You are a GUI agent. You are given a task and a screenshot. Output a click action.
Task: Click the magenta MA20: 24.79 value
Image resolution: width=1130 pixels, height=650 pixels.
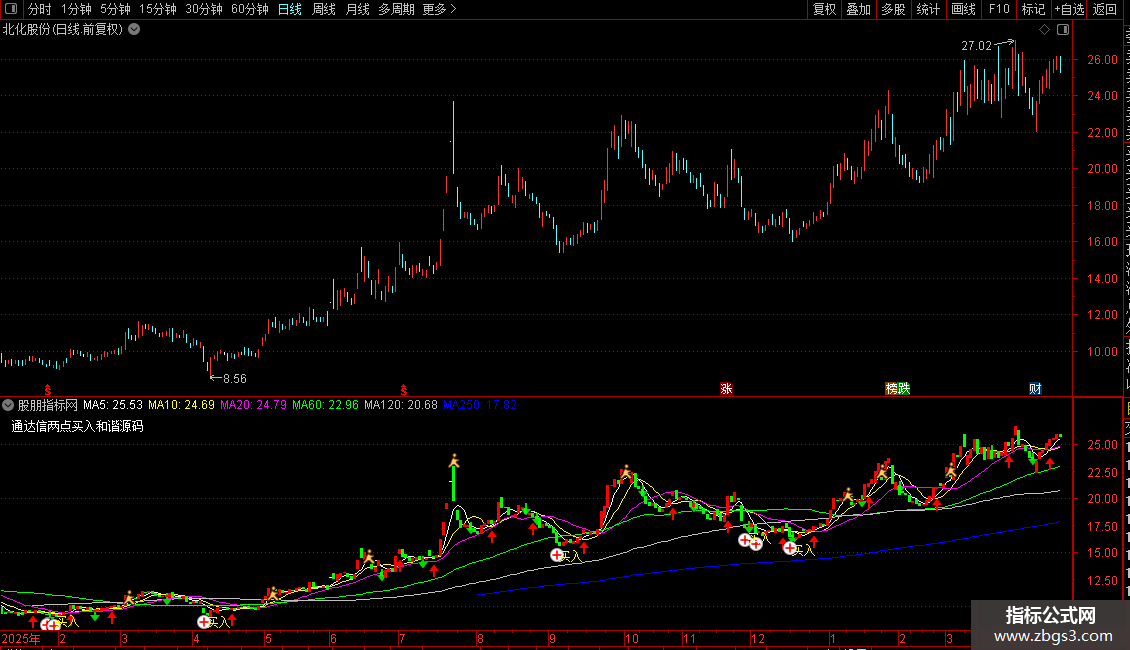(253, 405)
